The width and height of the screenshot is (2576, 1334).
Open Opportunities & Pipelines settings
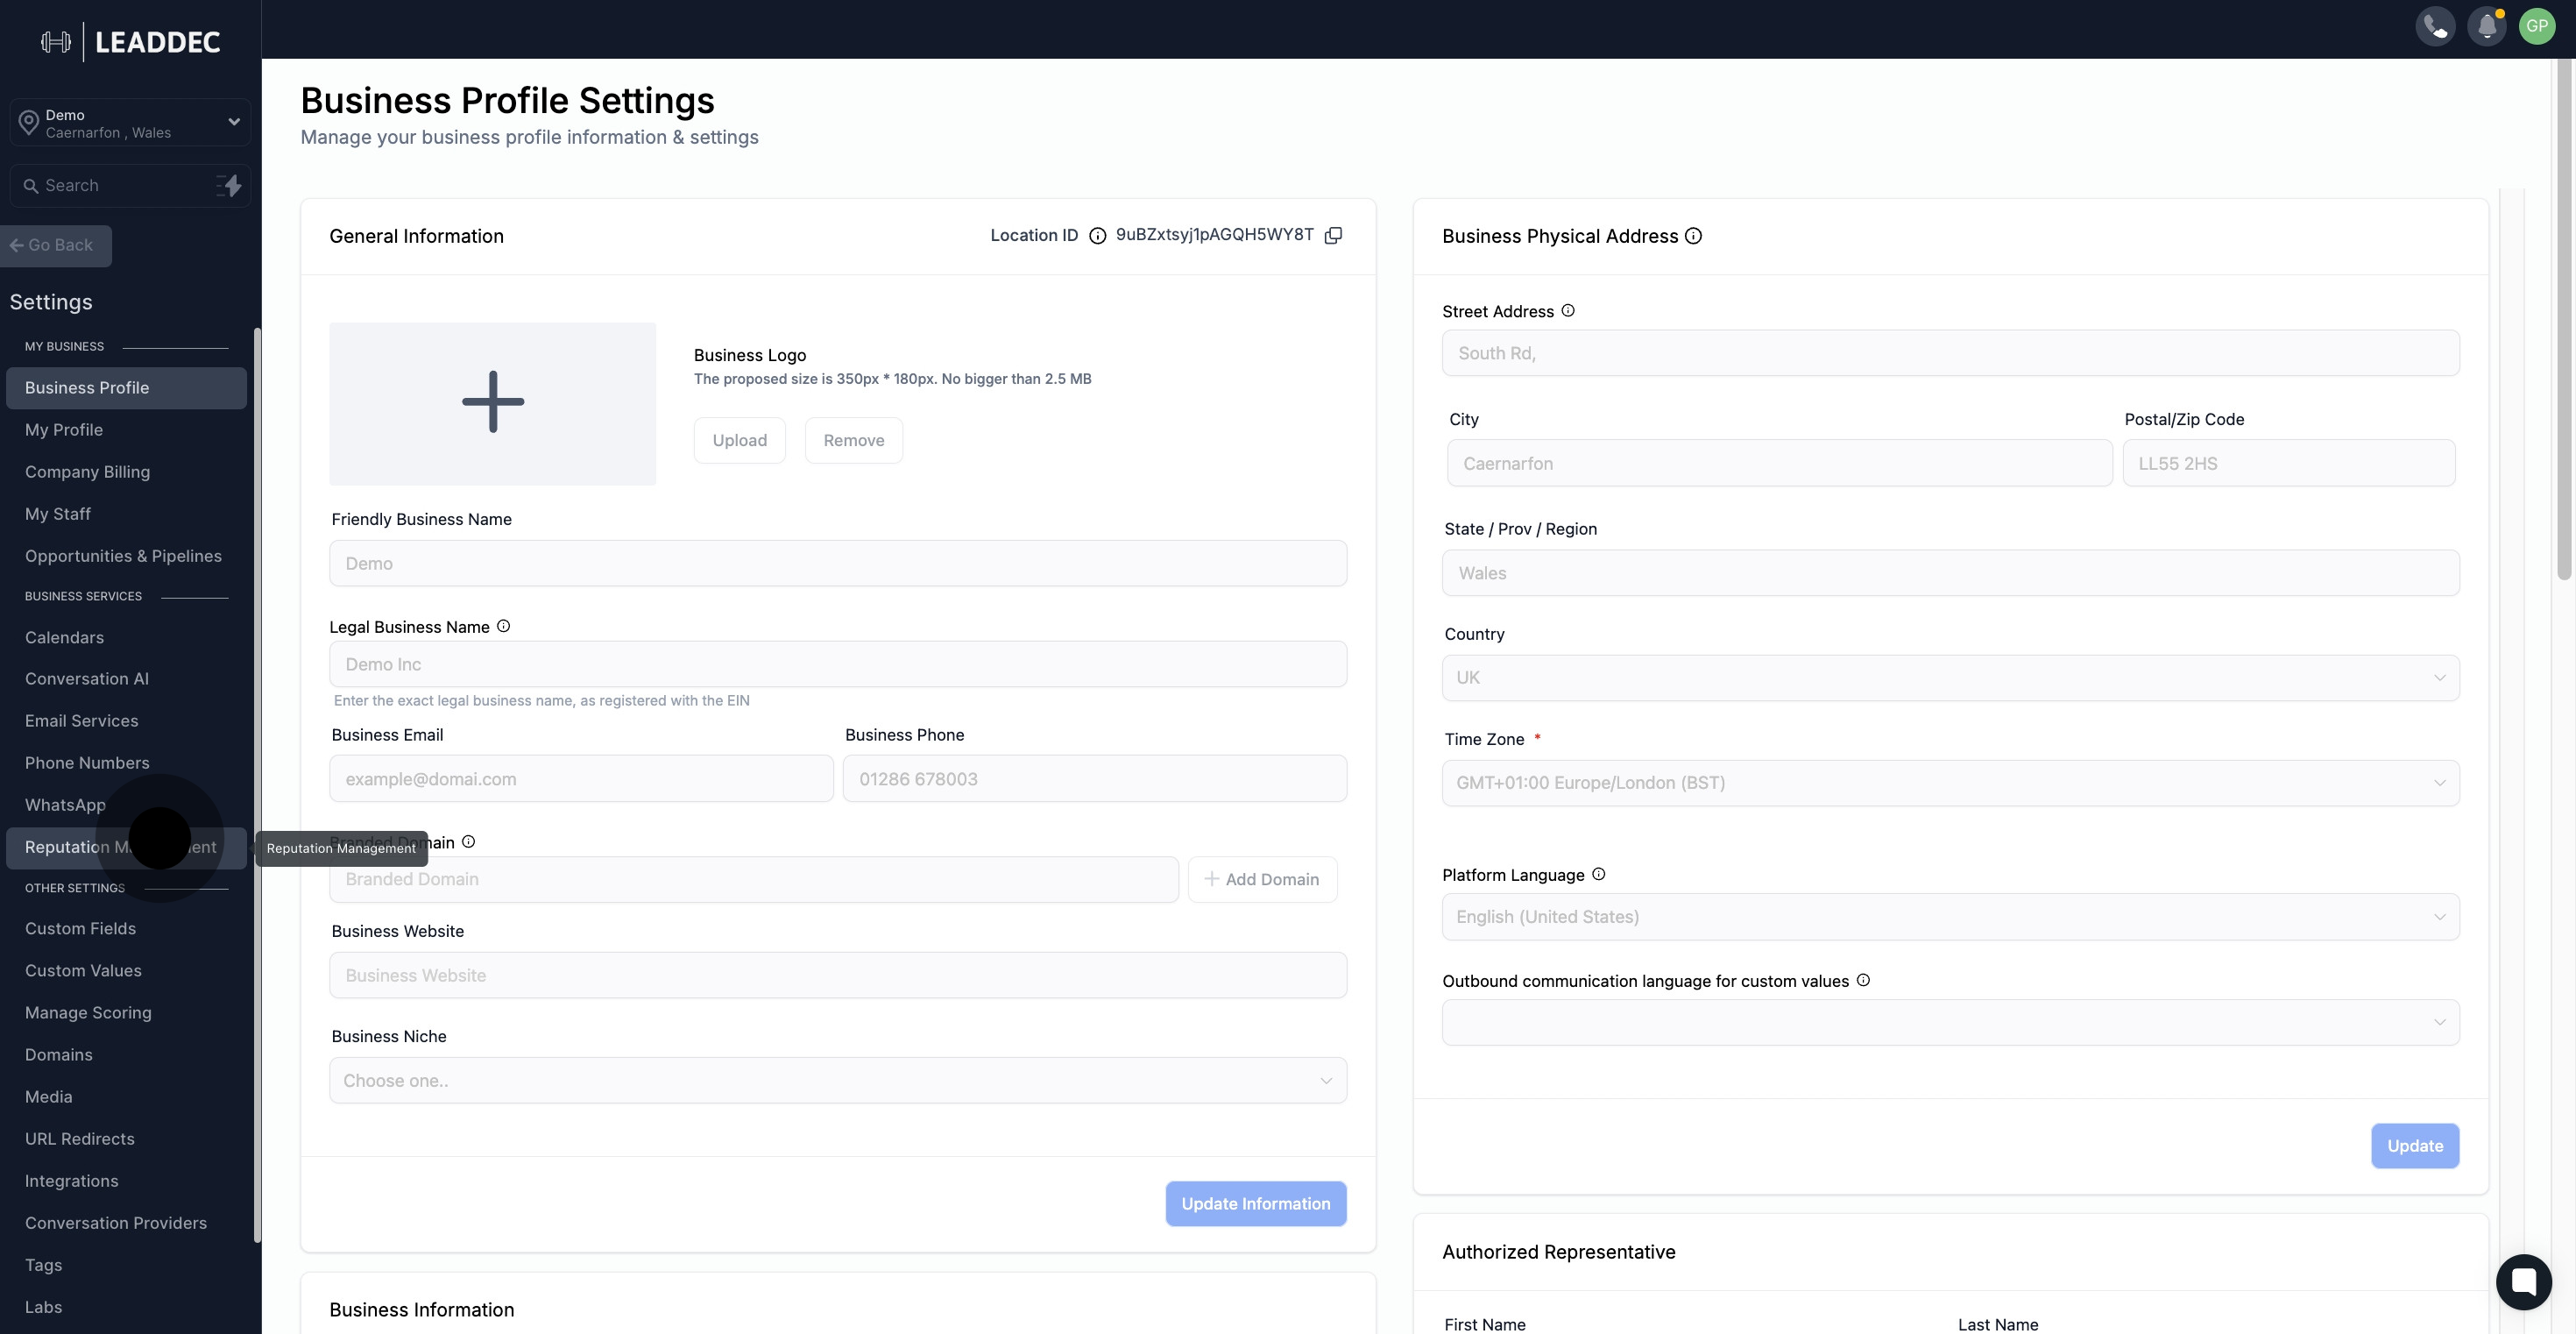(x=126, y=556)
